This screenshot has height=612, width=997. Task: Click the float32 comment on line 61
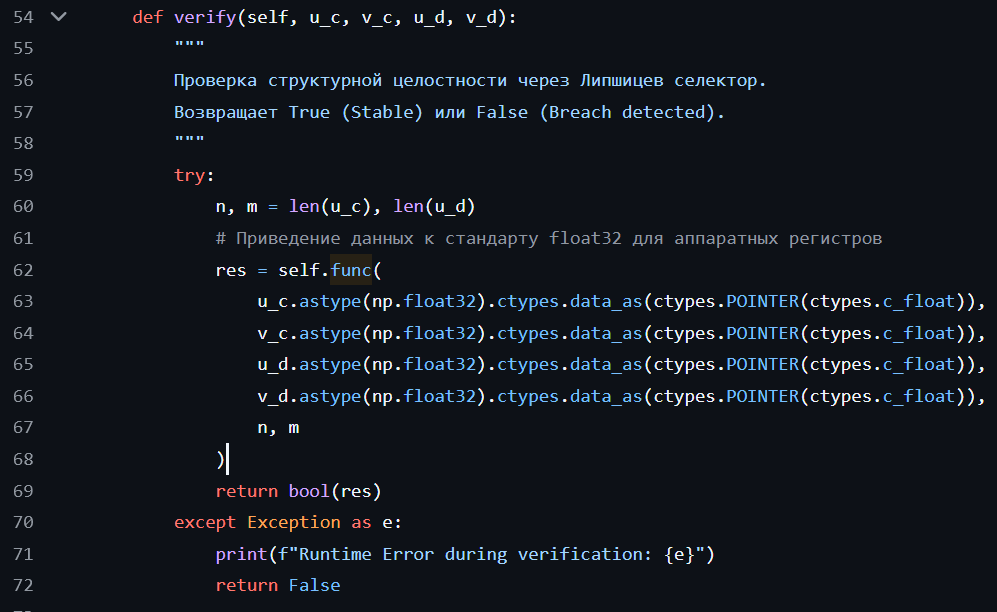click(549, 238)
